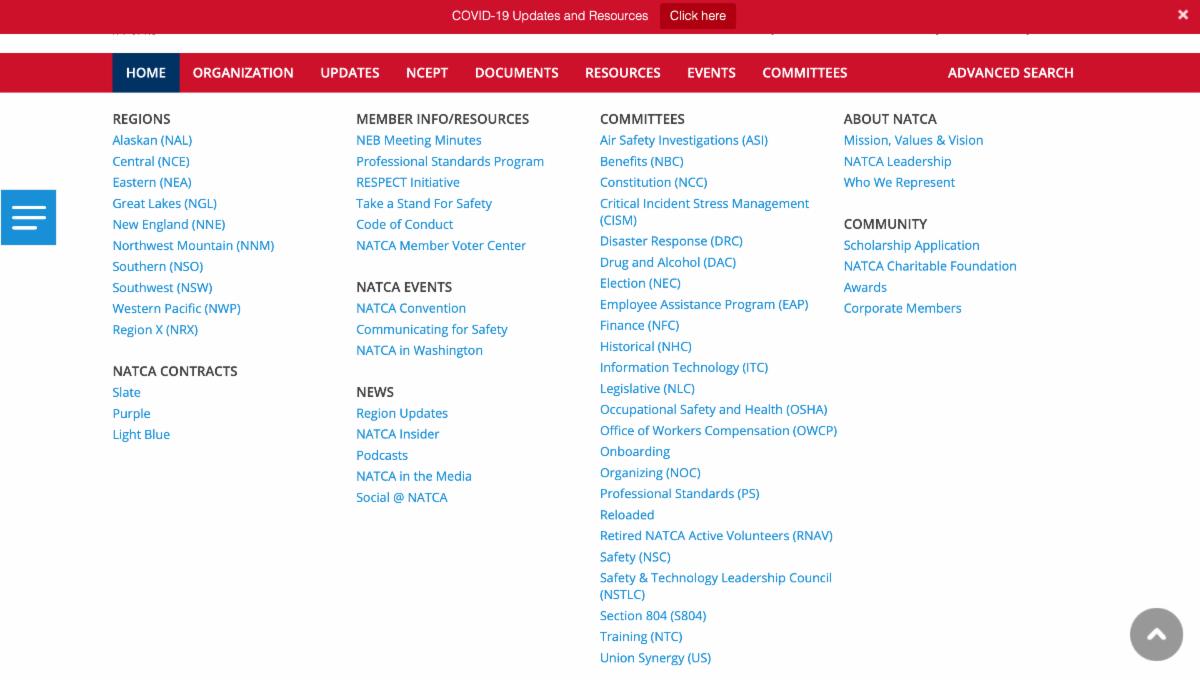The height and width of the screenshot is (682, 1200).
Task: Open Southern (NSO) region link
Action: (158, 266)
